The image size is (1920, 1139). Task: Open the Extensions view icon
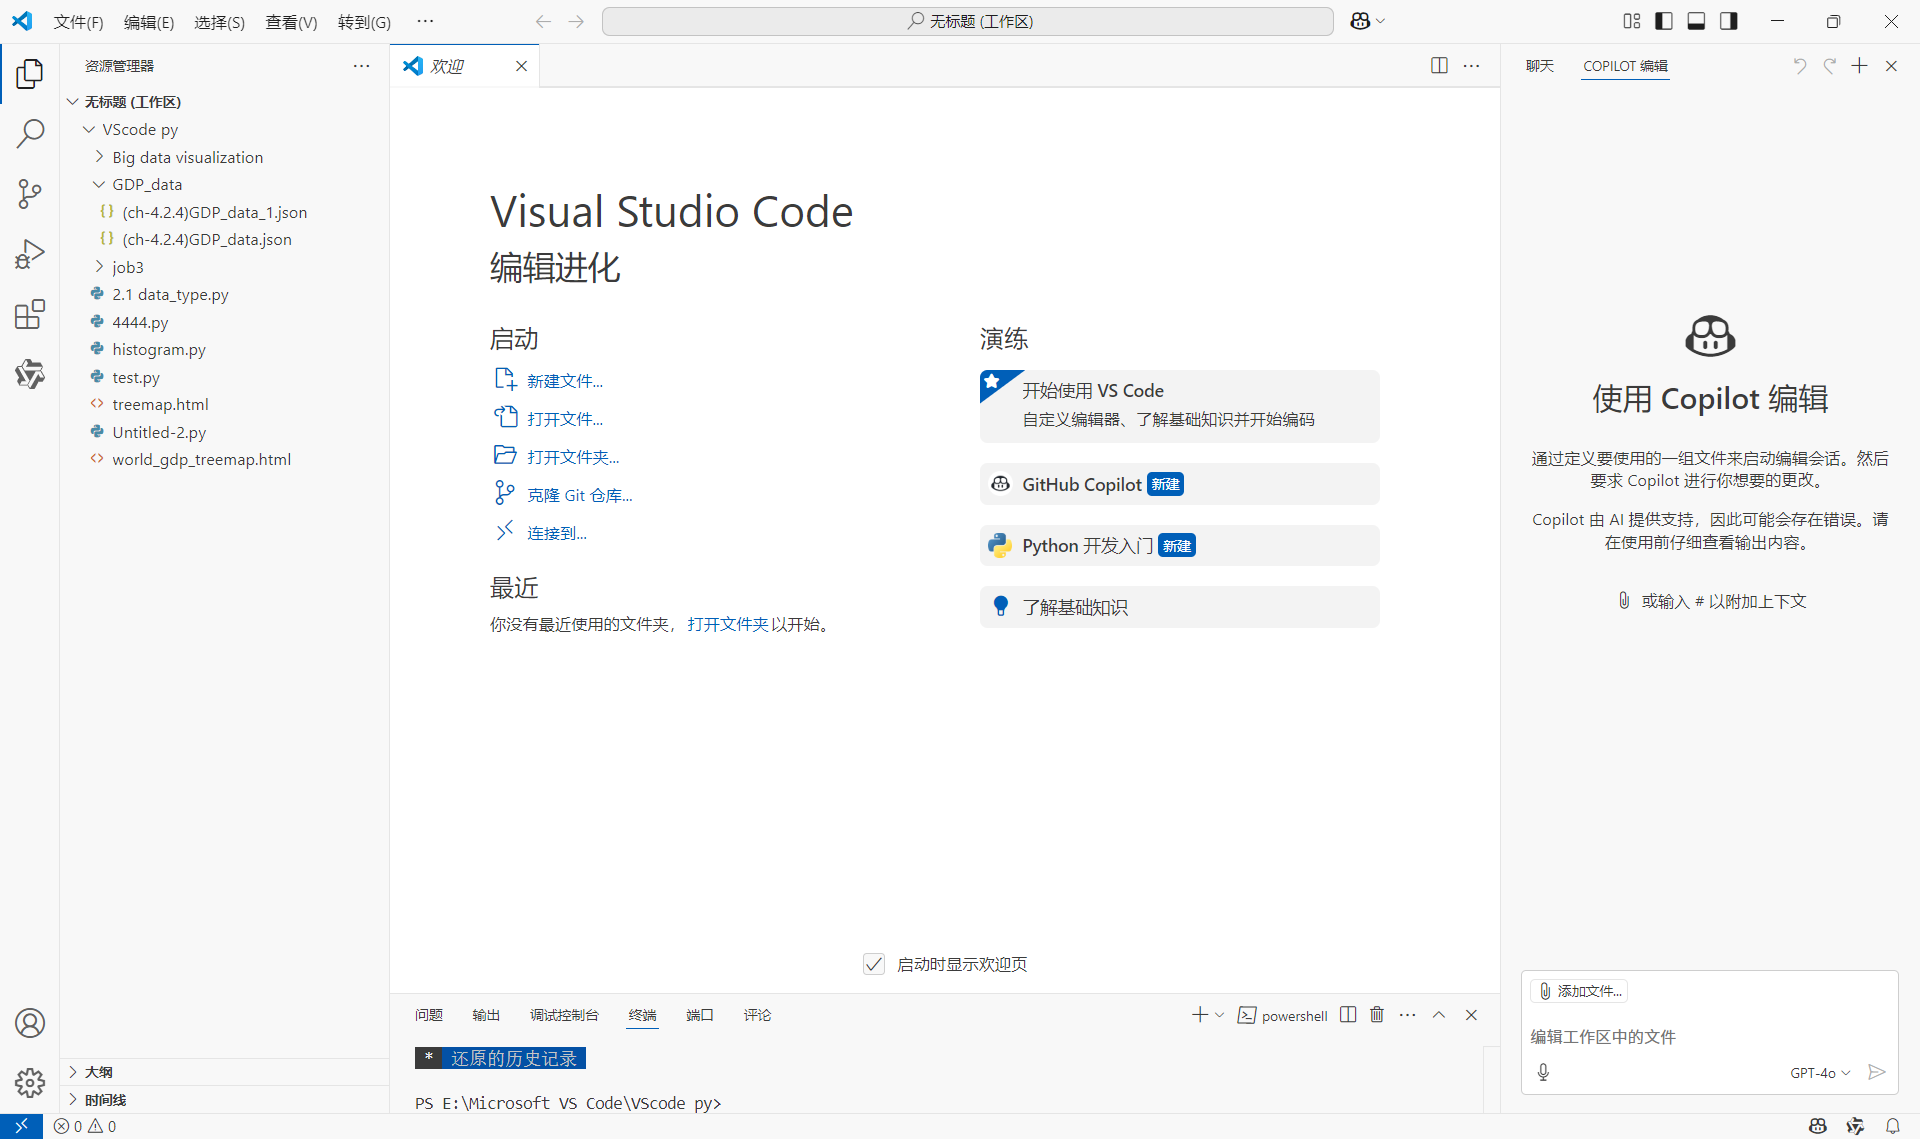tap(30, 314)
